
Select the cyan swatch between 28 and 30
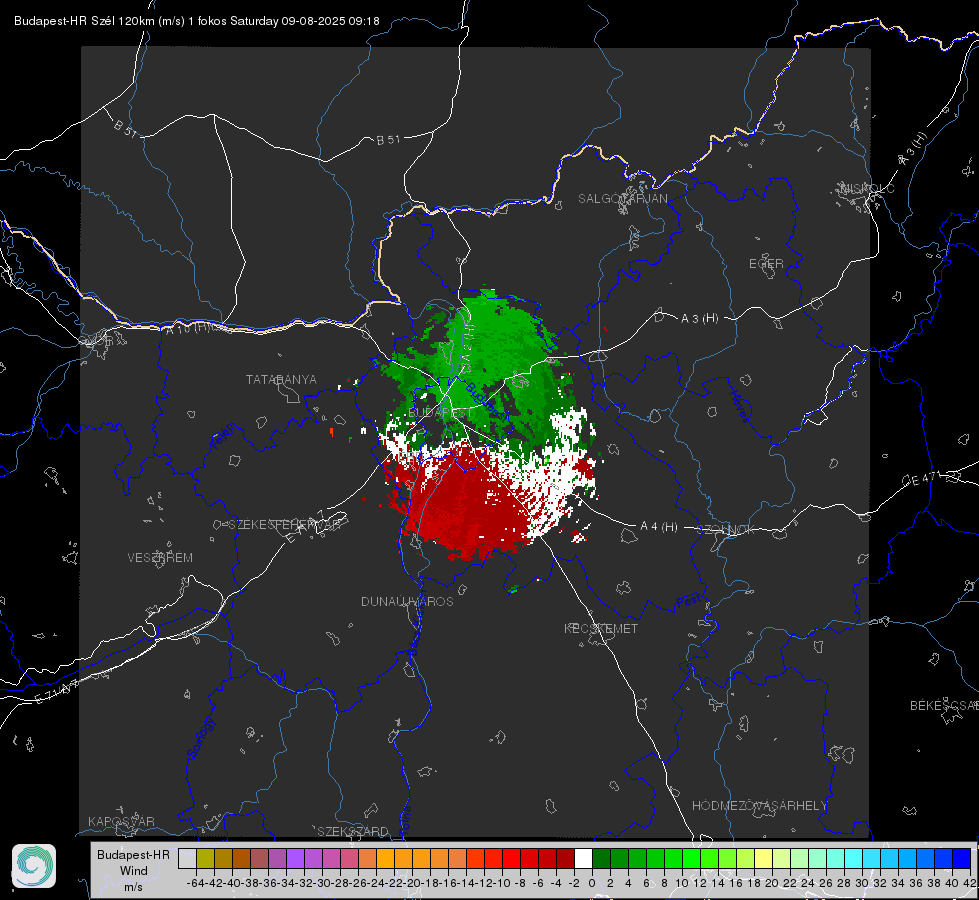[x=853, y=858]
